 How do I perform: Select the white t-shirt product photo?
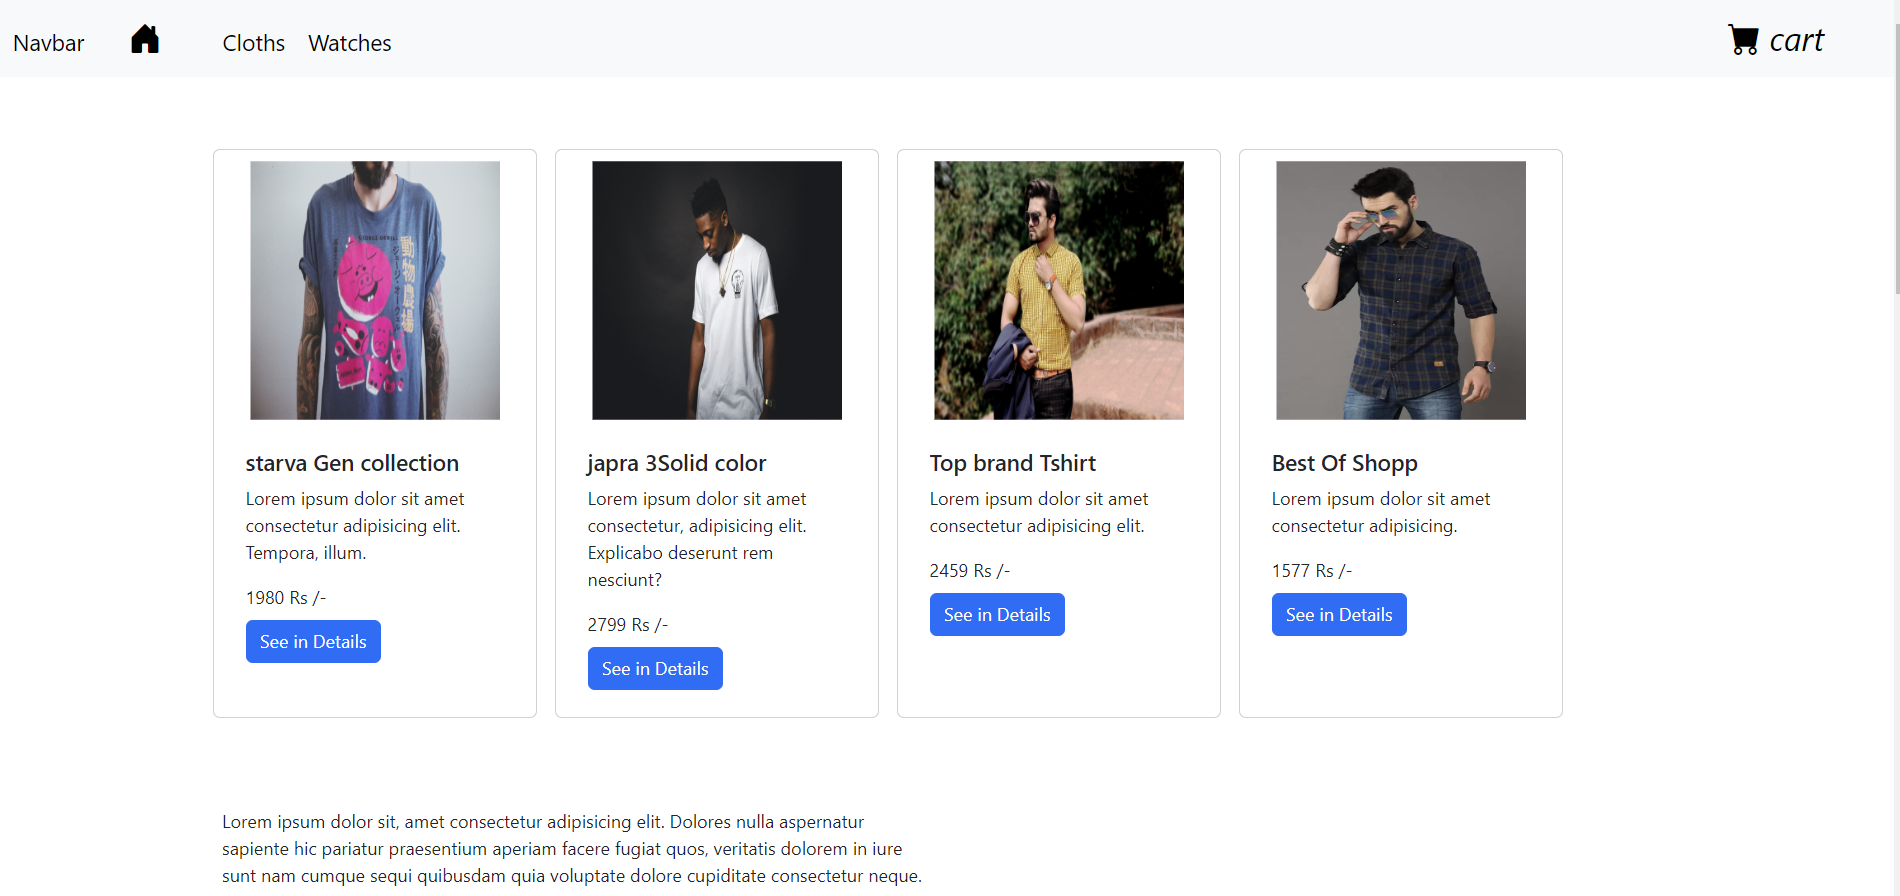(x=717, y=290)
